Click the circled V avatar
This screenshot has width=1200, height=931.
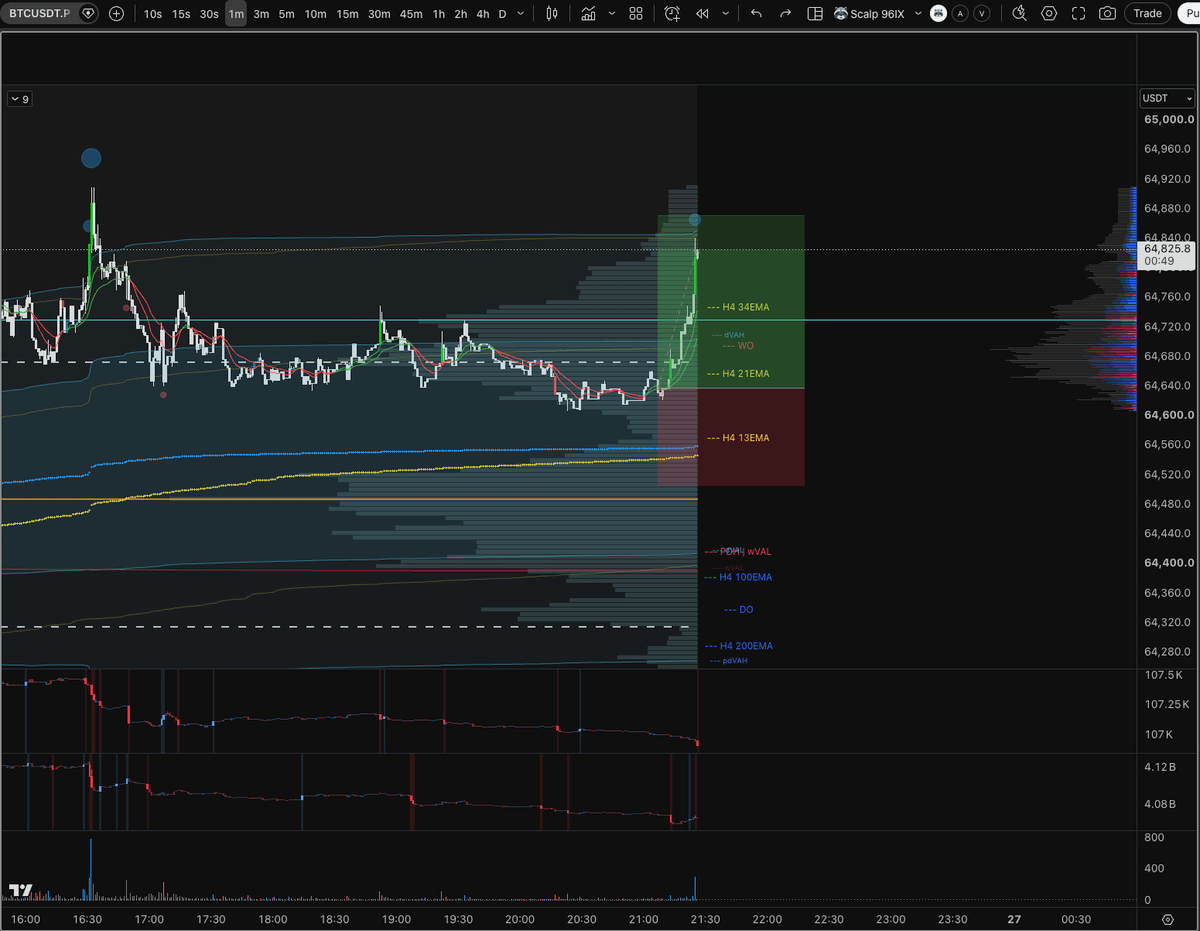click(983, 14)
